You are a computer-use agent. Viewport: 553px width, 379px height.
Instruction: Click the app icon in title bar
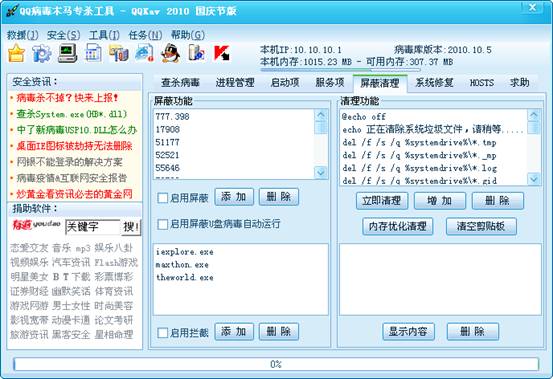[12, 10]
